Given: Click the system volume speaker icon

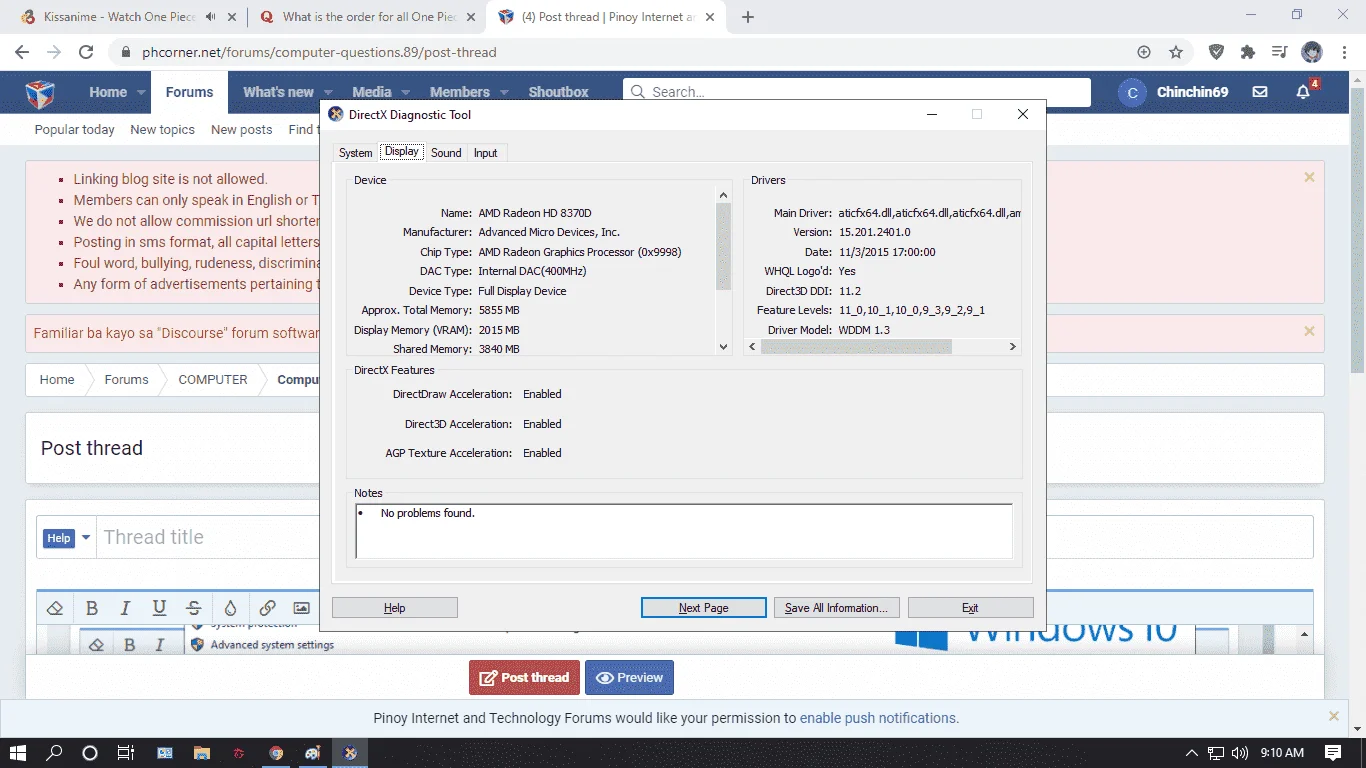Looking at the screenshot, I should tap(1240, 753).
